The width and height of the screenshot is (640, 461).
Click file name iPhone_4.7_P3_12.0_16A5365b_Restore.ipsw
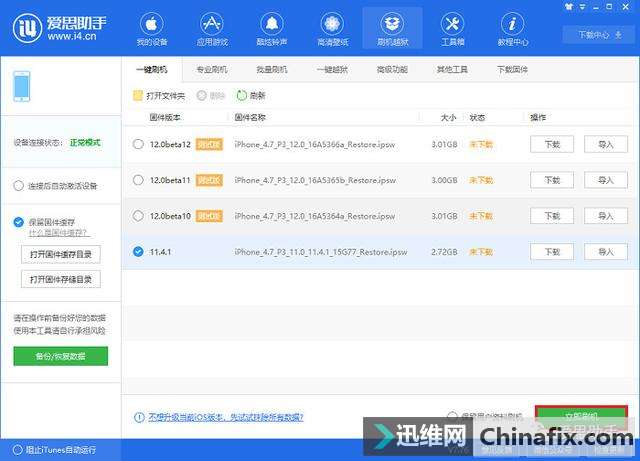[315, 180]
